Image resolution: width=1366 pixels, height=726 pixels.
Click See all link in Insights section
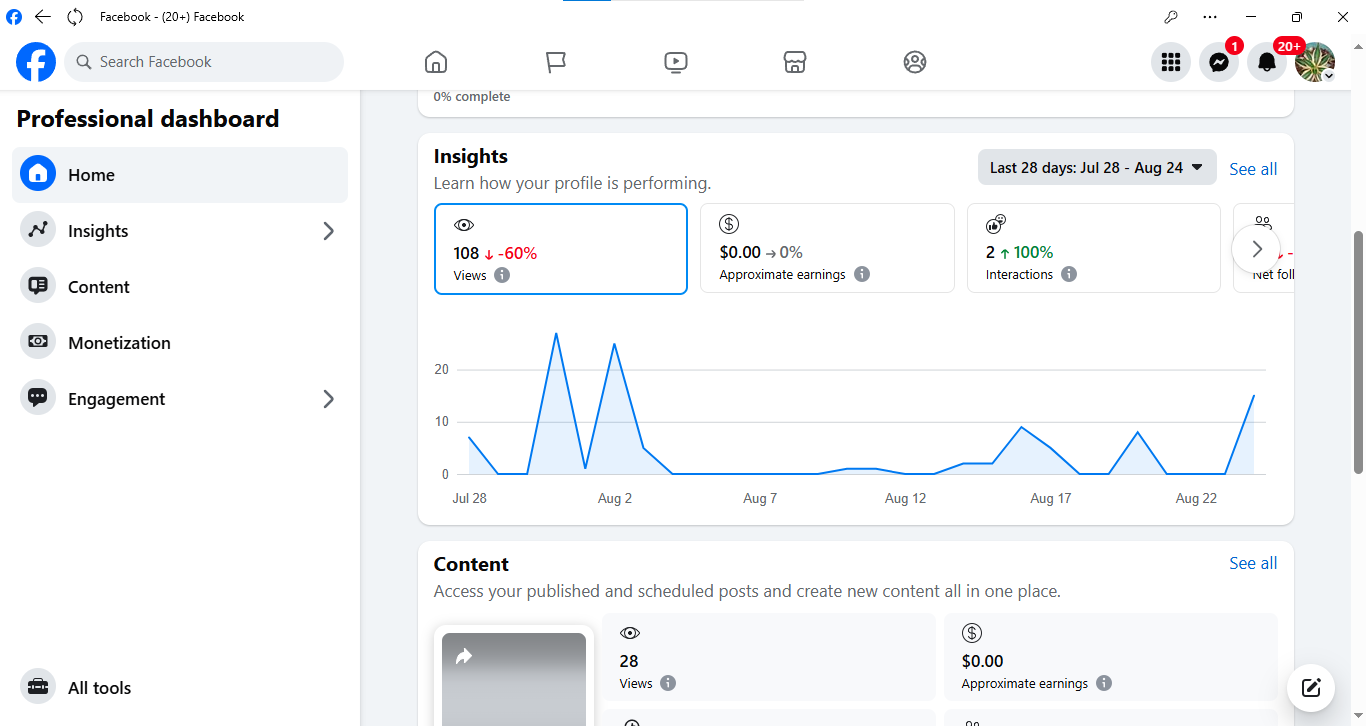[1253, 169]
